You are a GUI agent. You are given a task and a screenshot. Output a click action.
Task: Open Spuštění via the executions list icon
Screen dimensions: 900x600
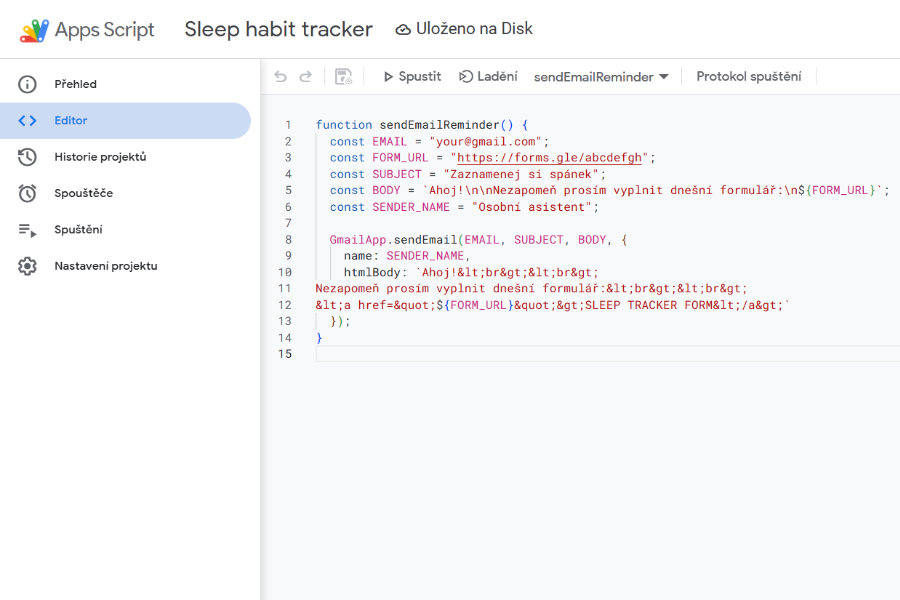click(25, 229)
